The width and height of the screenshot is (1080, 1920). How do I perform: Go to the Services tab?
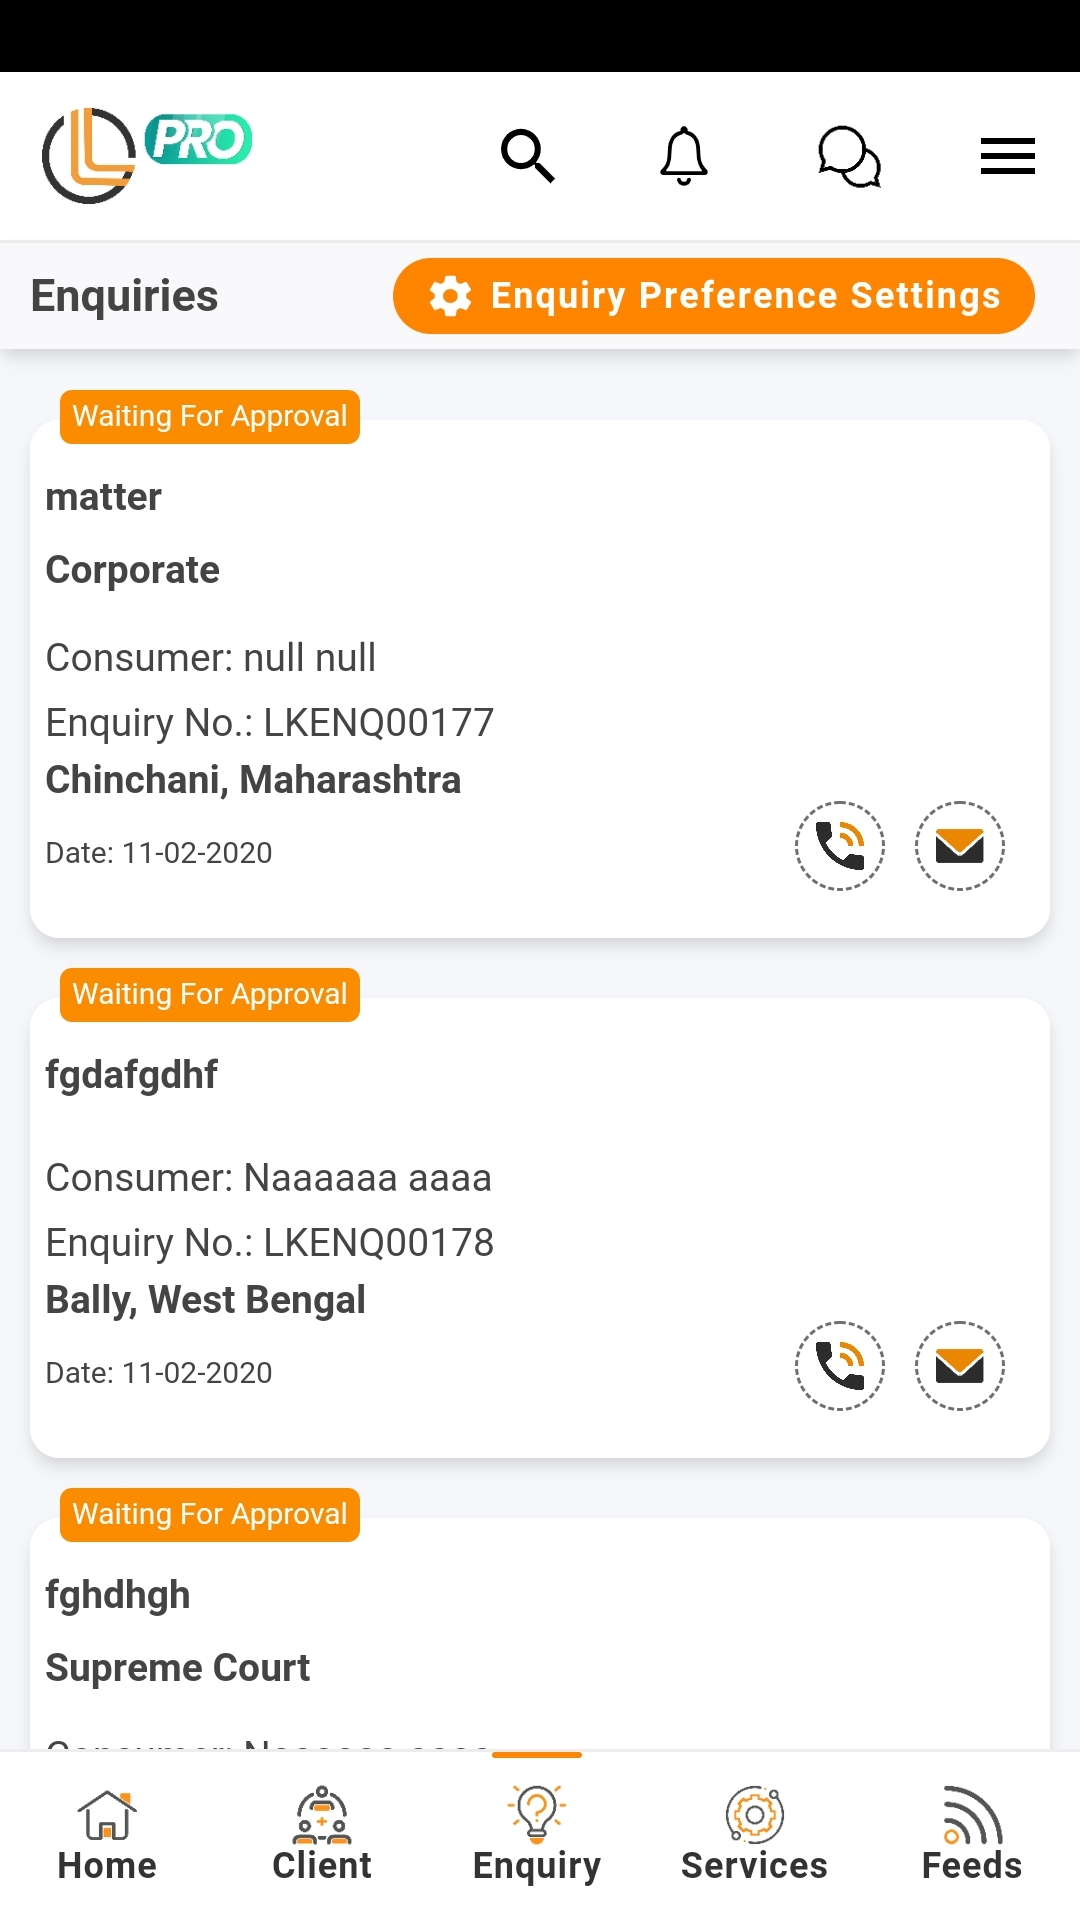coord(754,1836)
